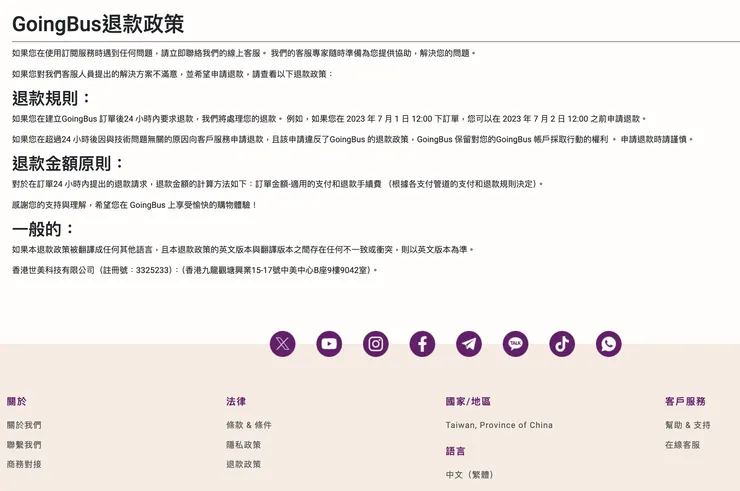Open the YouTube social icon

(x=329, y=344)
